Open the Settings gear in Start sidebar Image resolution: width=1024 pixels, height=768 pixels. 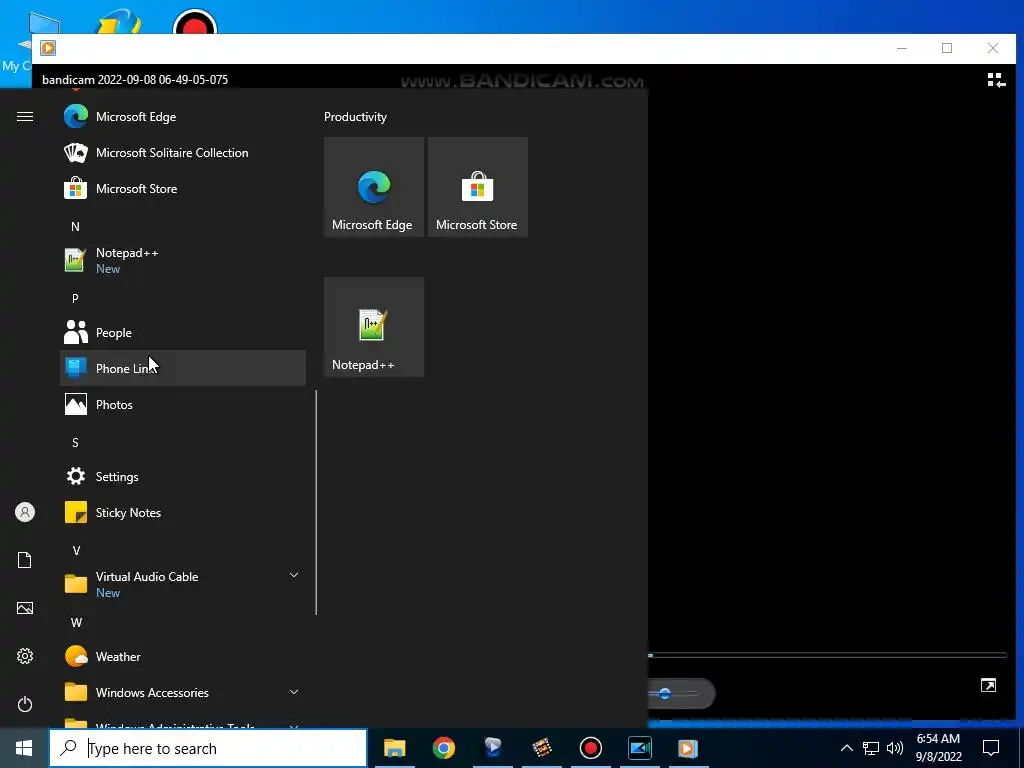[25, 656]
